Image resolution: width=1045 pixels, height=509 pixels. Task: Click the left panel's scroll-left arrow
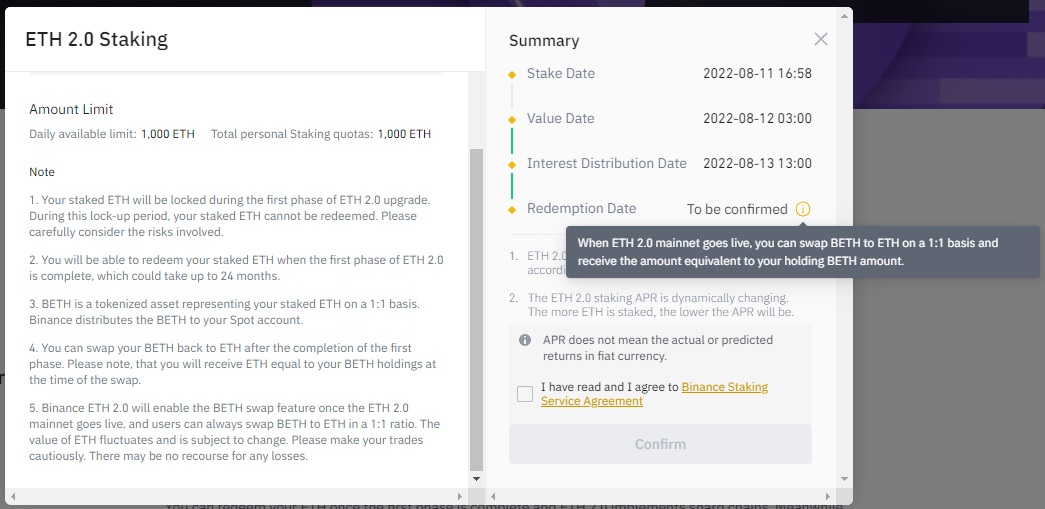coord(12,496)
